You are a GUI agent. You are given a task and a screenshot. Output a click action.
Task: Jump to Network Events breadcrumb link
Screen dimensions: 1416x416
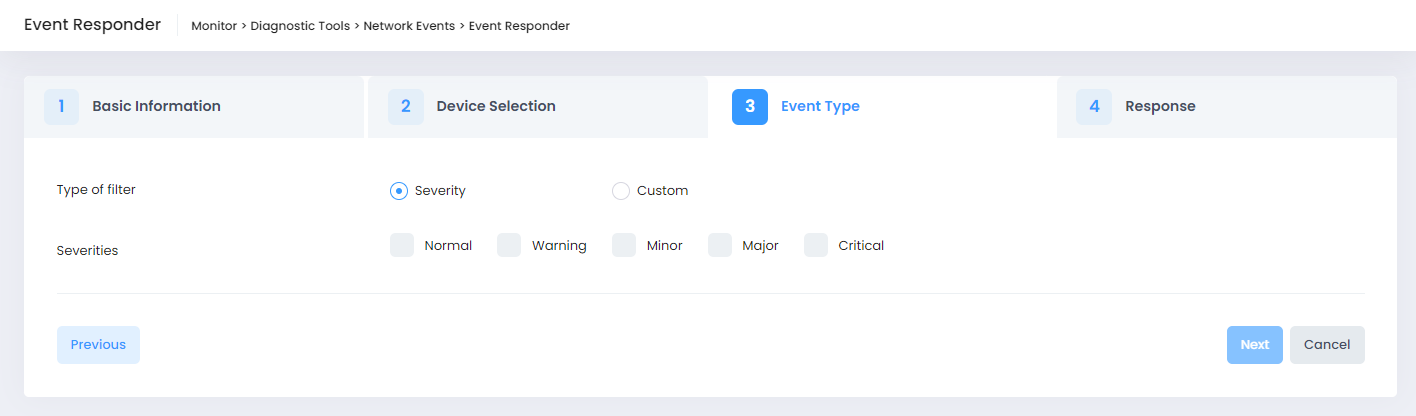click(409, 26)
